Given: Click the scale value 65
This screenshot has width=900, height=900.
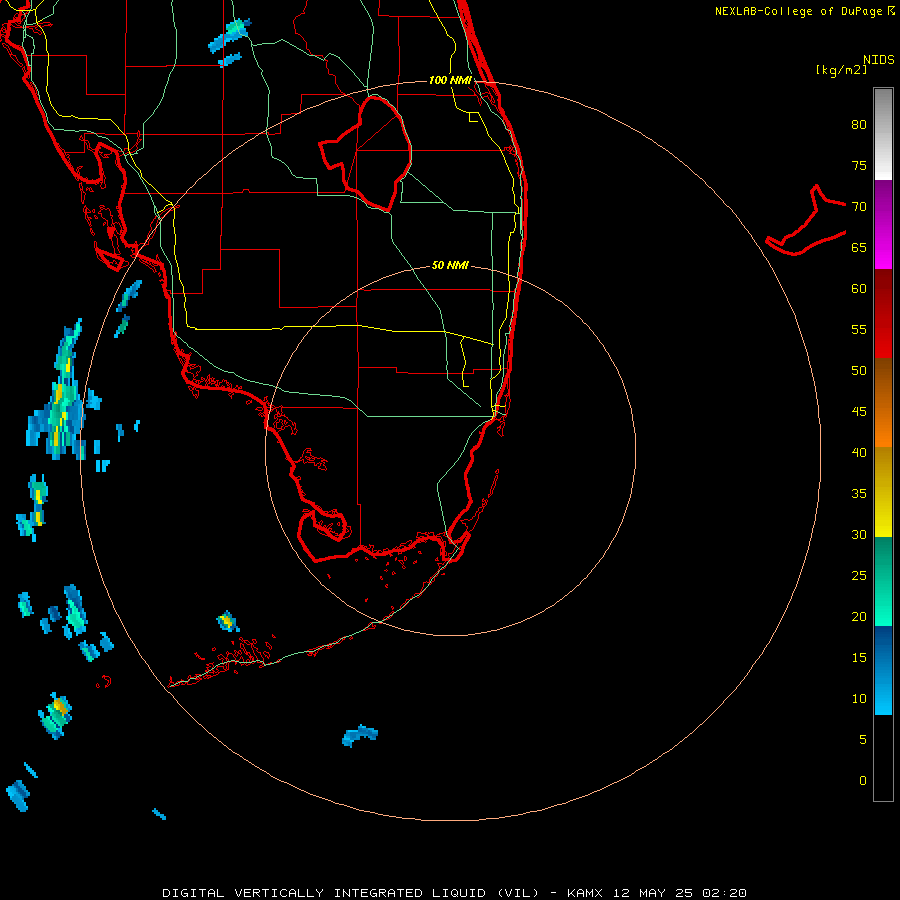Looking at the screenshot, I should pyautogui.click(x=859, y=247).
